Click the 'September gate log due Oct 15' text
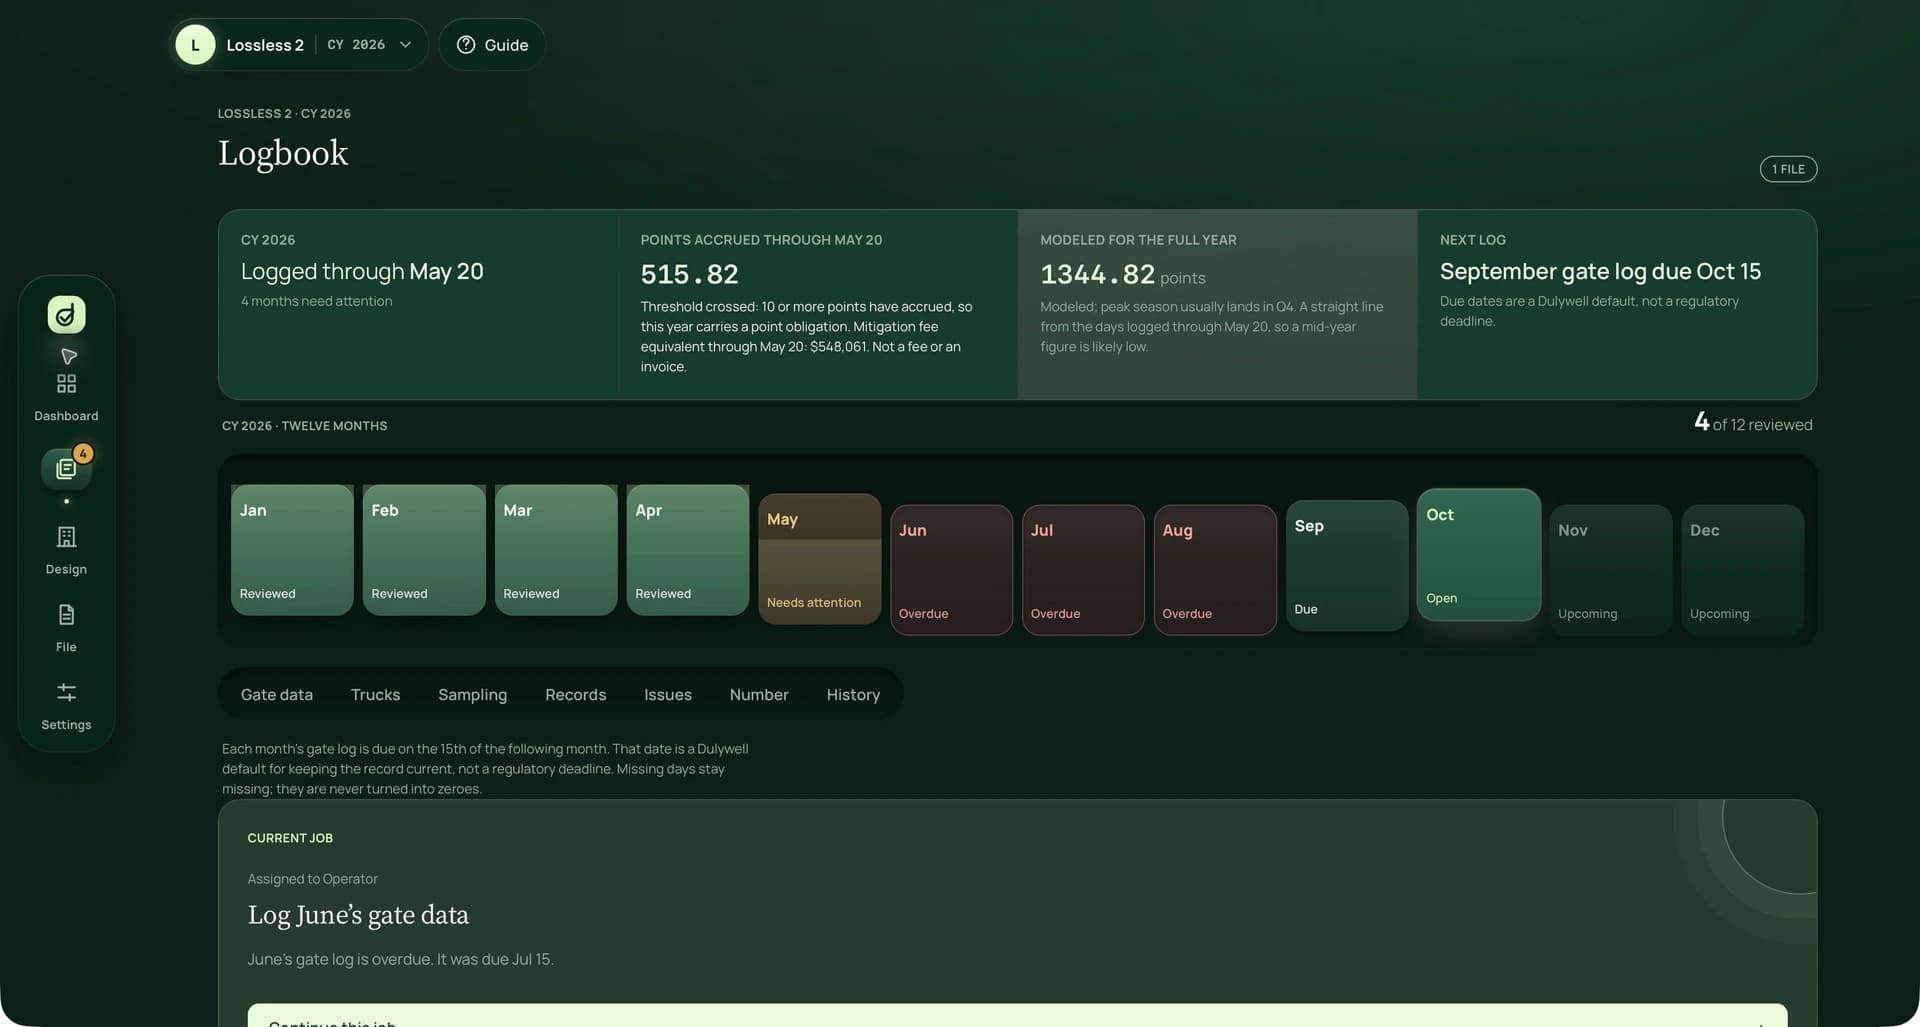This screenshot has width=1920, height=1027. [x=1600, y=271]
